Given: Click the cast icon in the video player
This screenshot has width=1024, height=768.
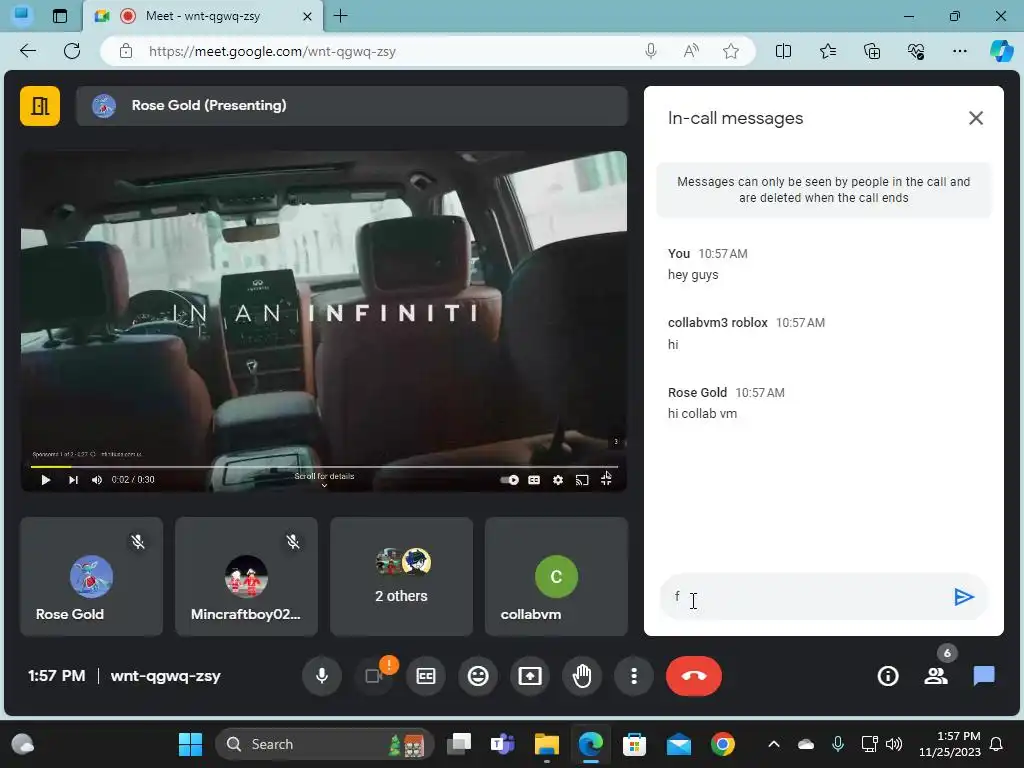Looking at the screenshot, I should coord(582,480).
